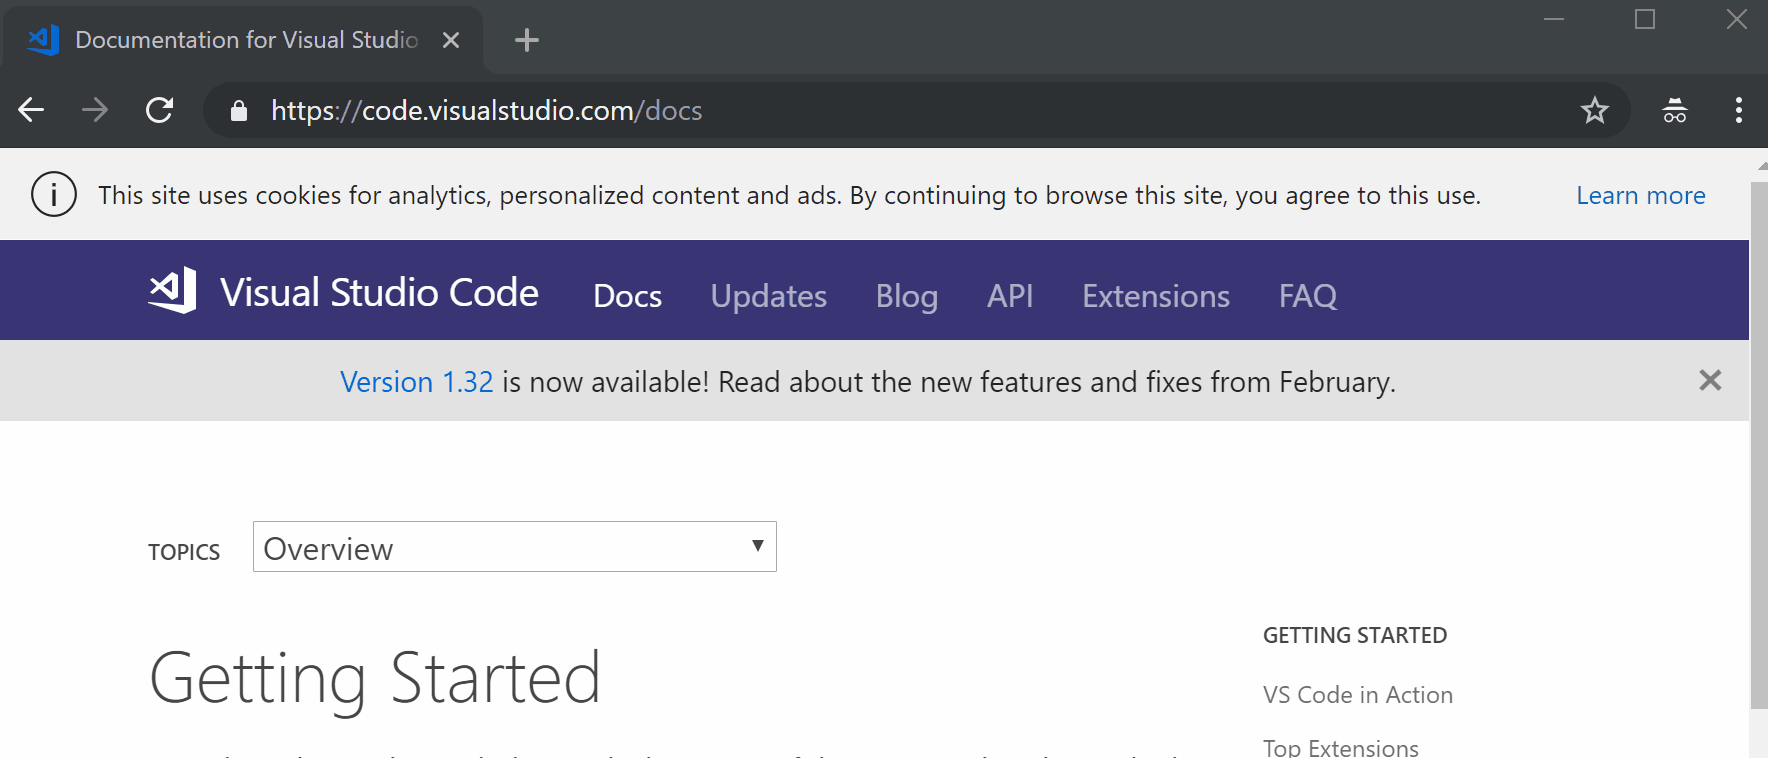The image size is (1768, 758).
Task: Click the GETTING STARTED sidebar heading
Action: 1355,636
